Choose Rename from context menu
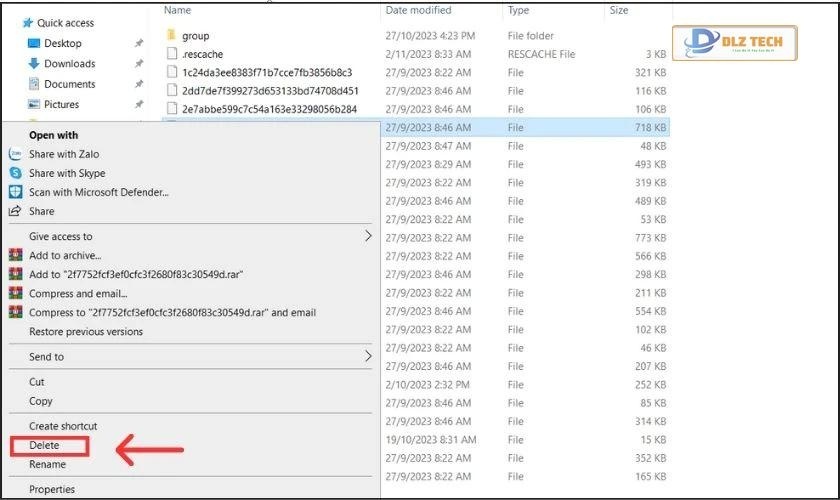This screenshot has height=500, width=840. 47,464
